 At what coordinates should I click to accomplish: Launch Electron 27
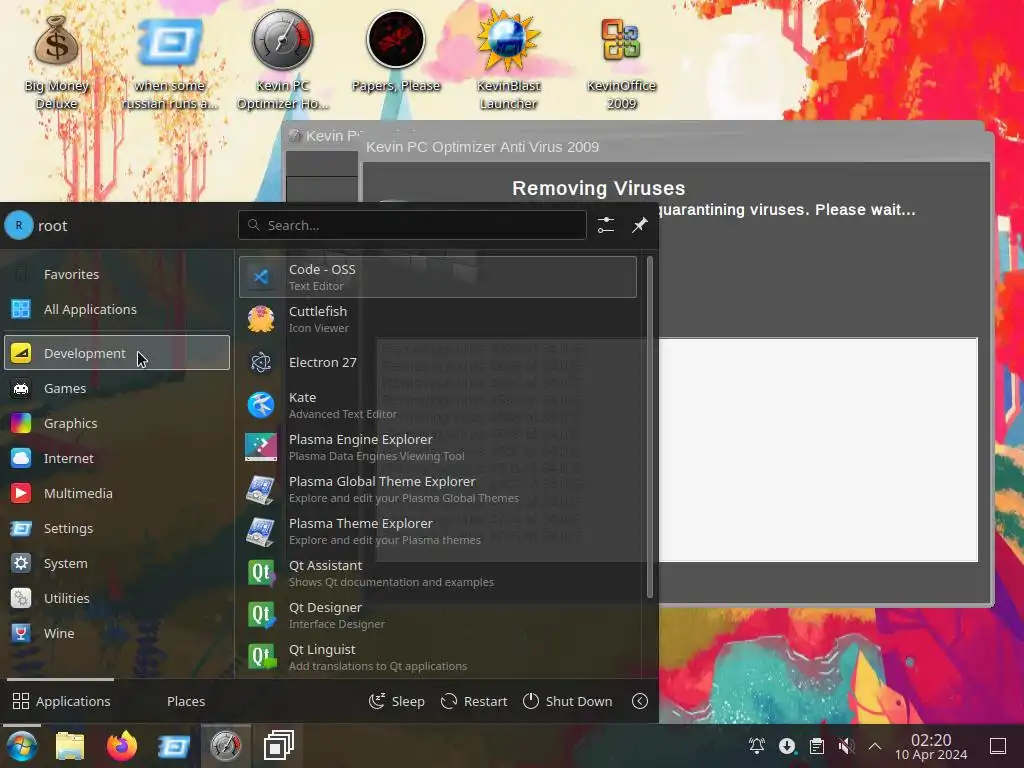tap(438, 362)
